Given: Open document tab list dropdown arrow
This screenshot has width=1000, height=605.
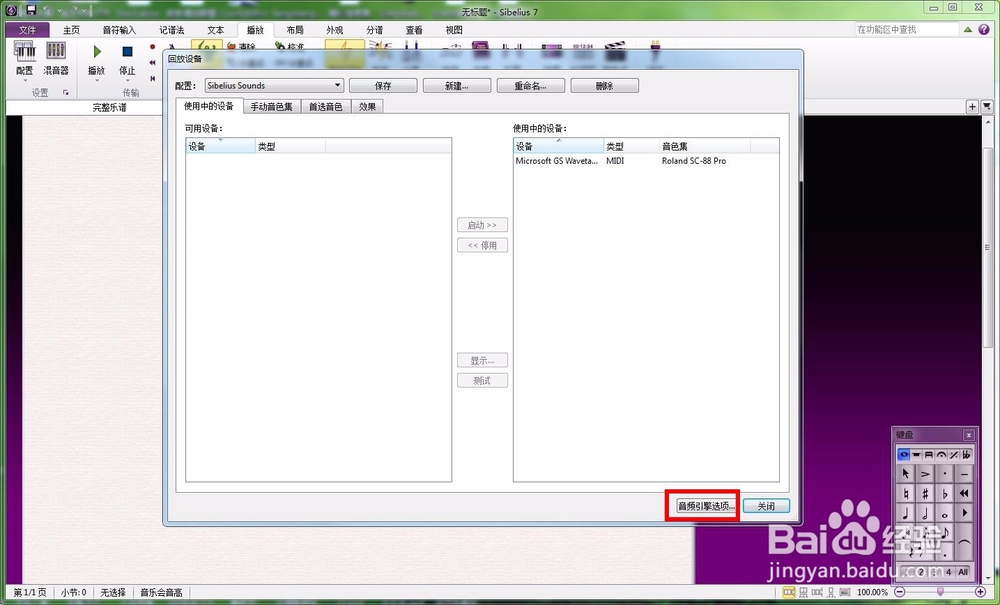Looking at the screenshot, I should point(987,106).
